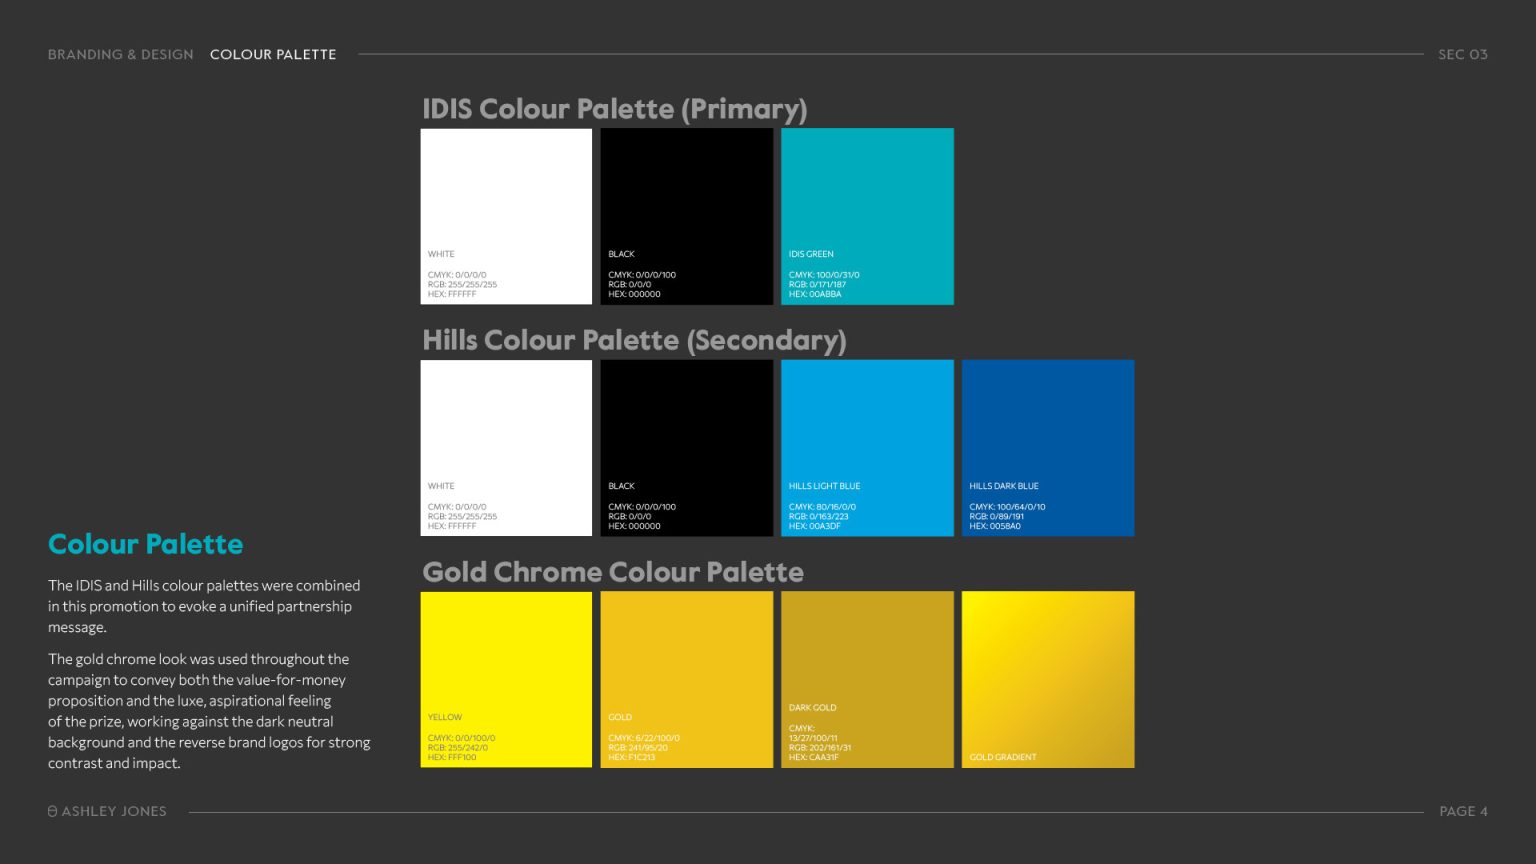
Task: Click the Gold Gradient swatch
Action: pos(1048,680)
